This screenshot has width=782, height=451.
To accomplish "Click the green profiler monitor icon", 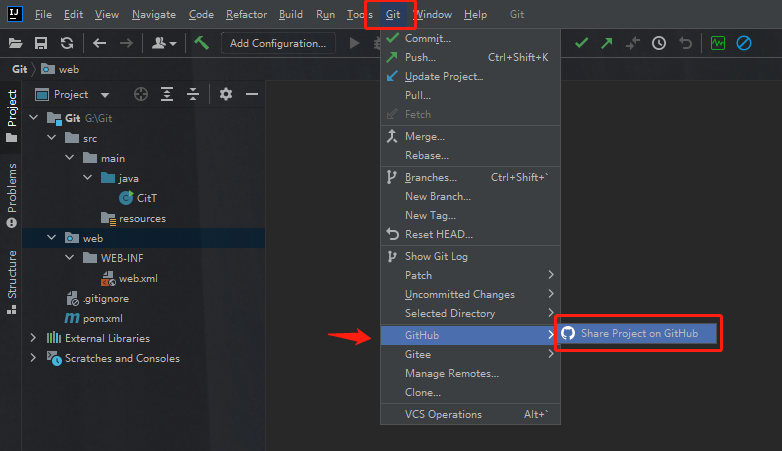I will [718, 43].
